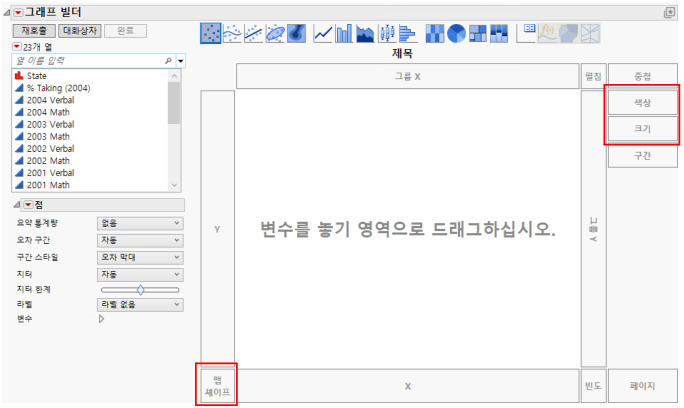The height and width of the screenshot is (408, 684).
Task: Select the Line chart icon
Action: pos(323,34)
